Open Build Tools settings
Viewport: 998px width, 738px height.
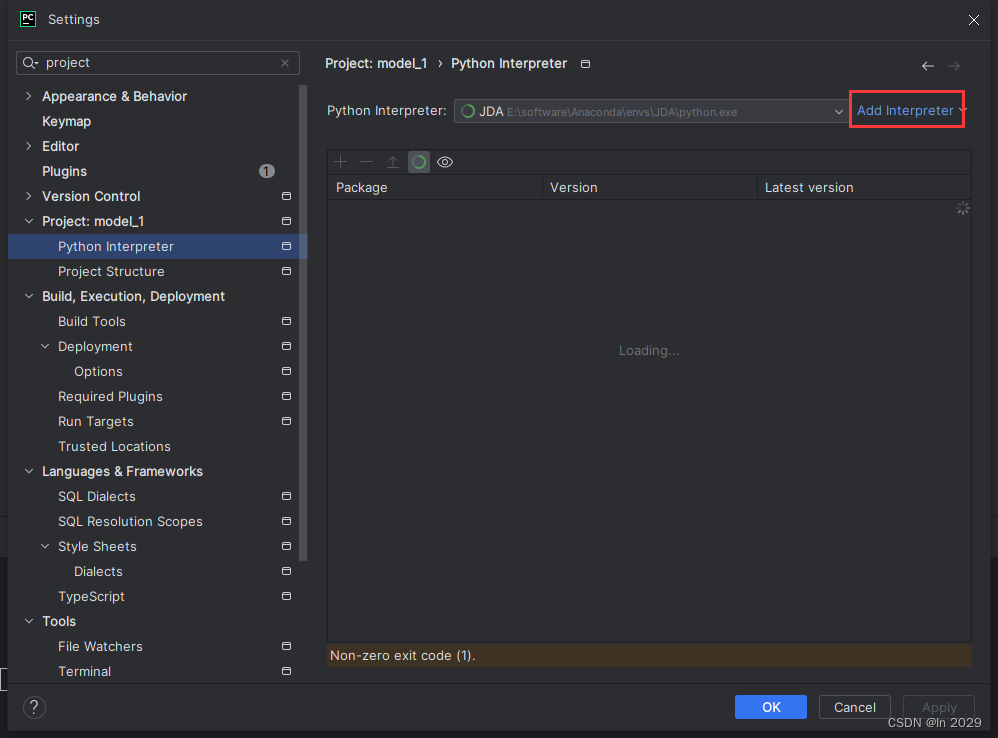92,321
